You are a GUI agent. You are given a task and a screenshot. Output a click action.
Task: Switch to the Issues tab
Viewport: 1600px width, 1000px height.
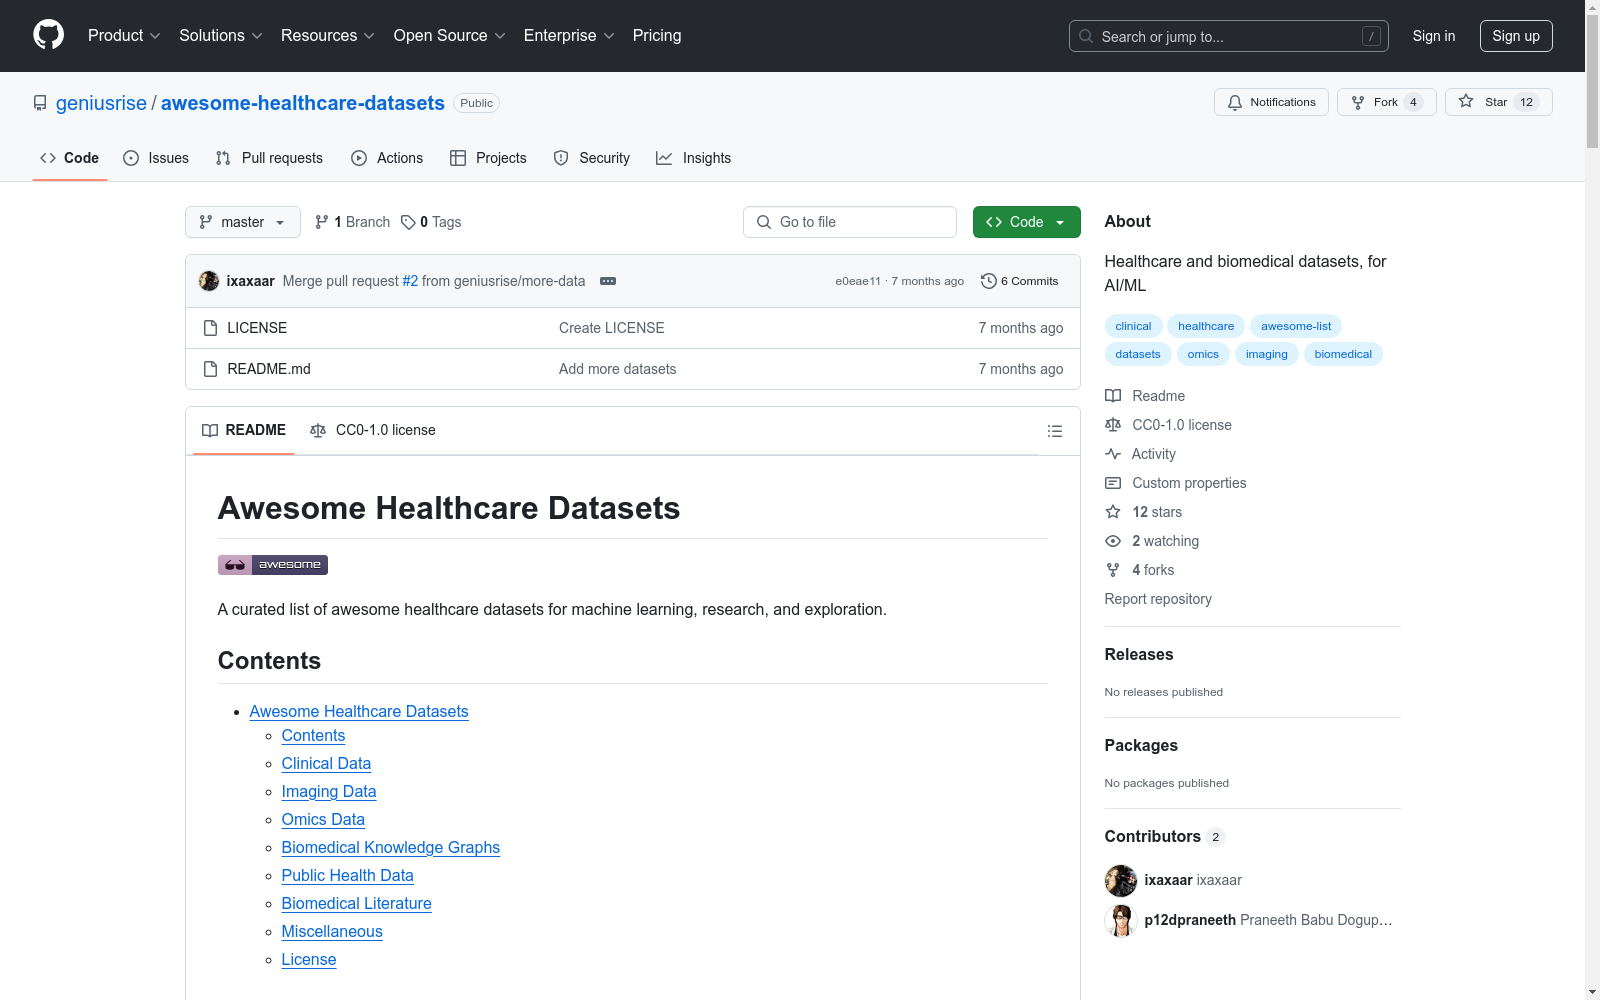(x=156, y=158)
